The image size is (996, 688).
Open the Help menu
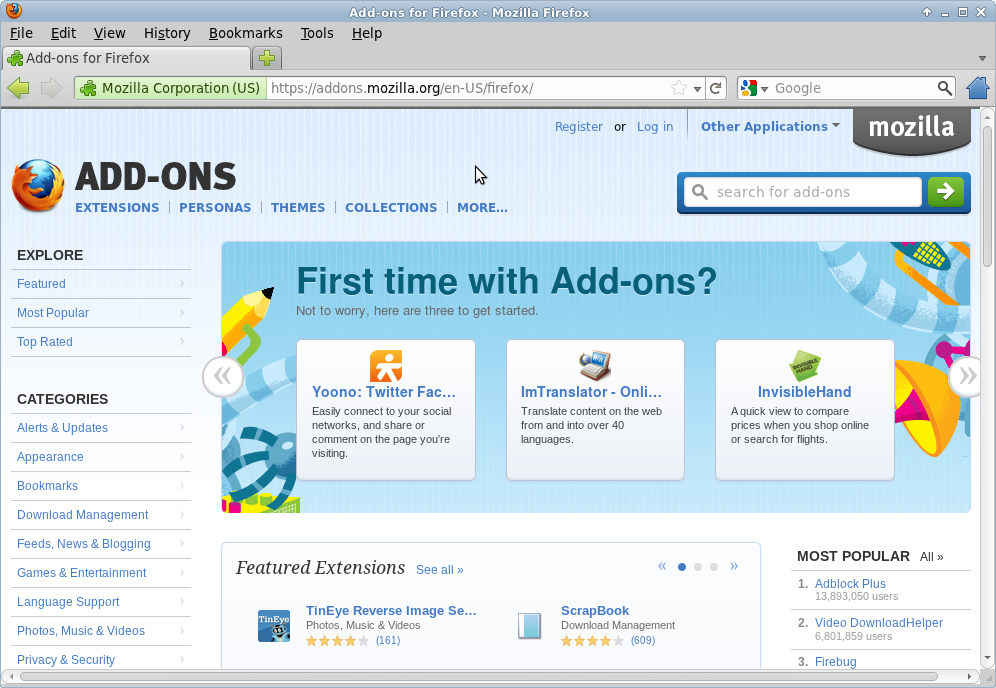367,33
